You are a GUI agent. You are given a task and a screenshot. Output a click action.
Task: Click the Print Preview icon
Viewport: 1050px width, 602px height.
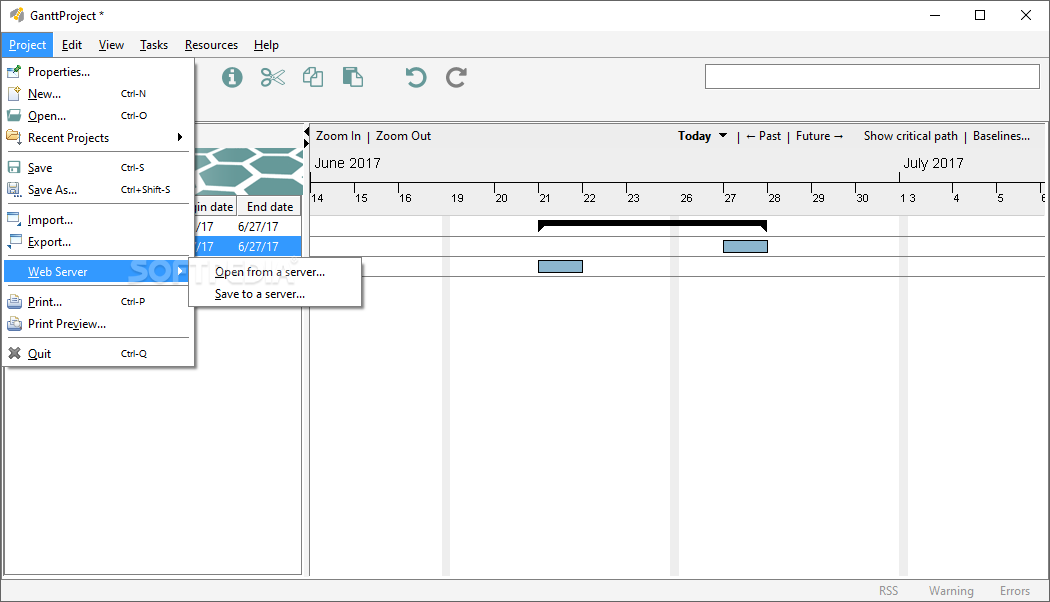(14, 323)
